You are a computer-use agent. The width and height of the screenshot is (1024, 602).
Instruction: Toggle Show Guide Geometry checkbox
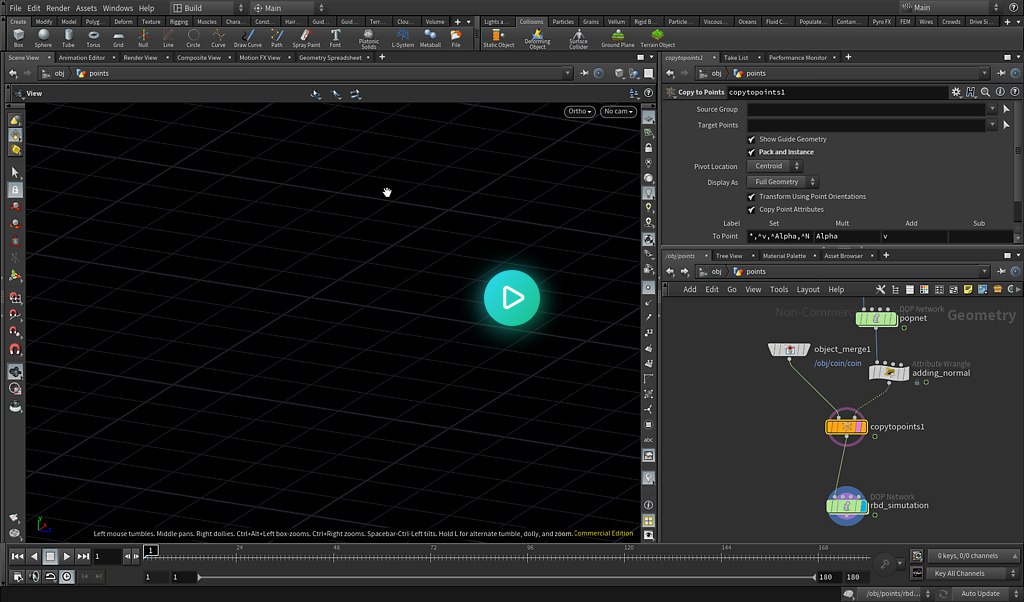tap(751, 139)
